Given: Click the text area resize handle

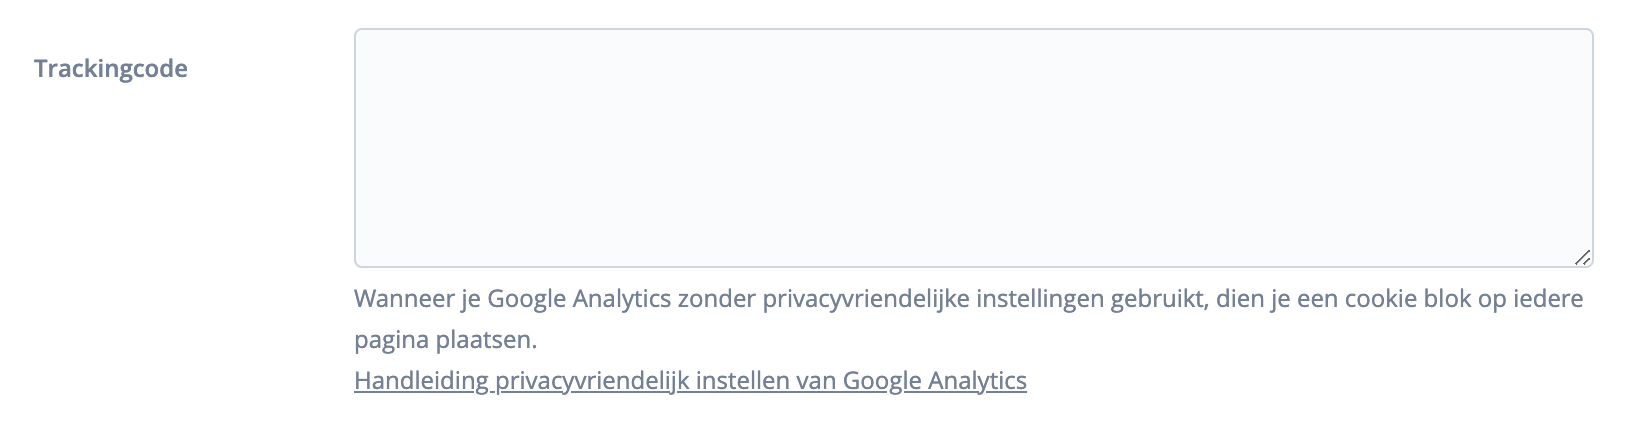Looking at the screenshot, I should coord(1581,257).
